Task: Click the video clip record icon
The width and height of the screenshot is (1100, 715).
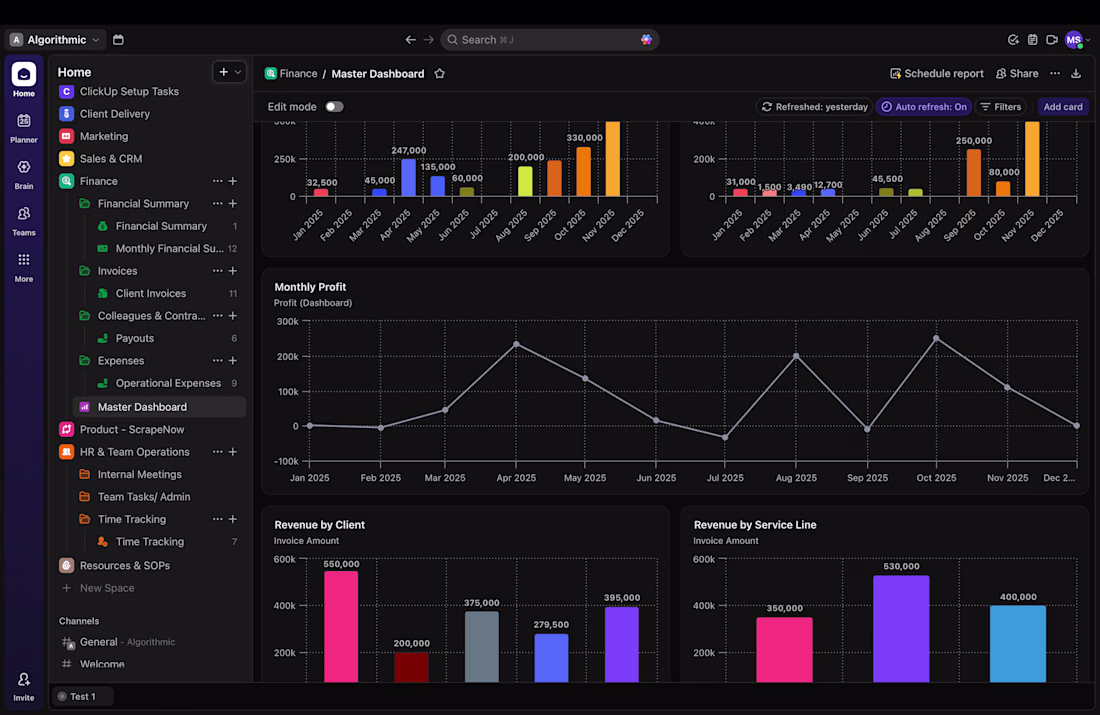Action: click(1052, 40)
